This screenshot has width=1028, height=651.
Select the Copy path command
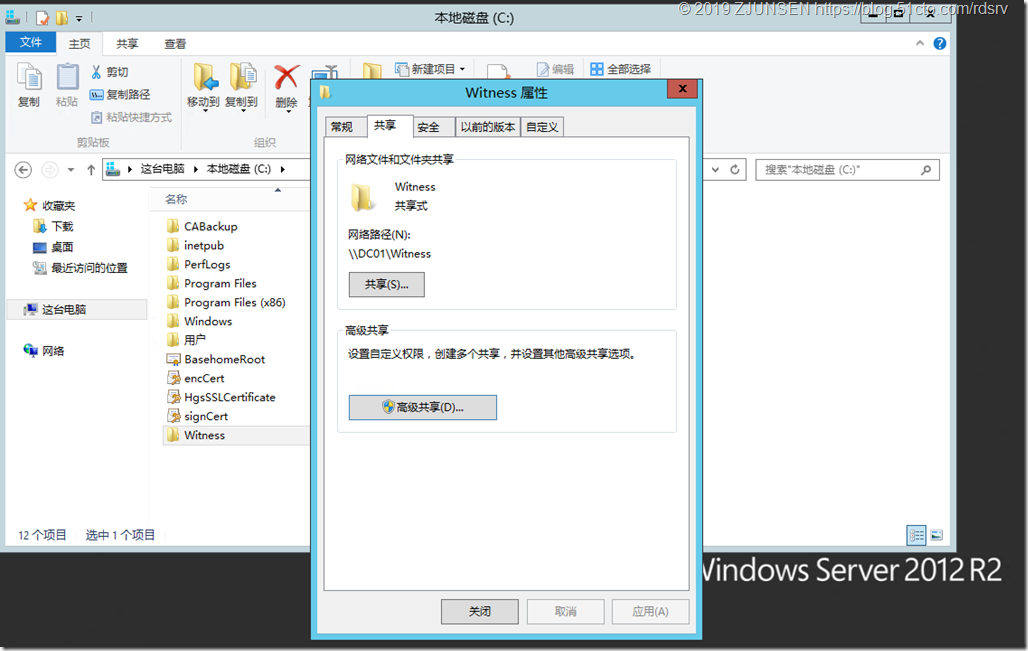[x=120, y=94]
